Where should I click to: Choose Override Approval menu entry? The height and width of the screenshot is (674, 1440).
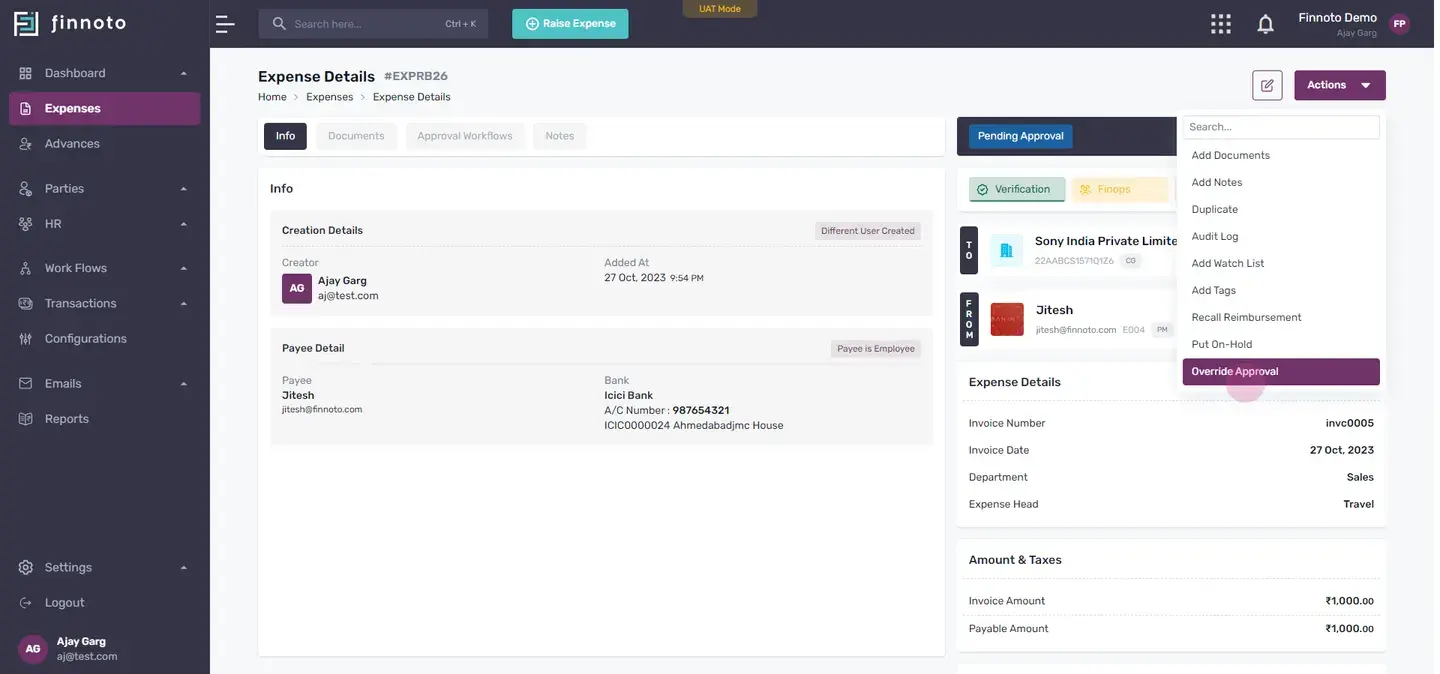pos(1281,372)
